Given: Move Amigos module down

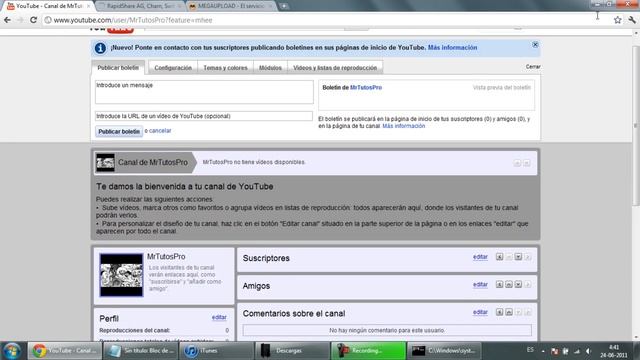Looking at the screenshot, I should pyautogui.click(x=518, y=284).
